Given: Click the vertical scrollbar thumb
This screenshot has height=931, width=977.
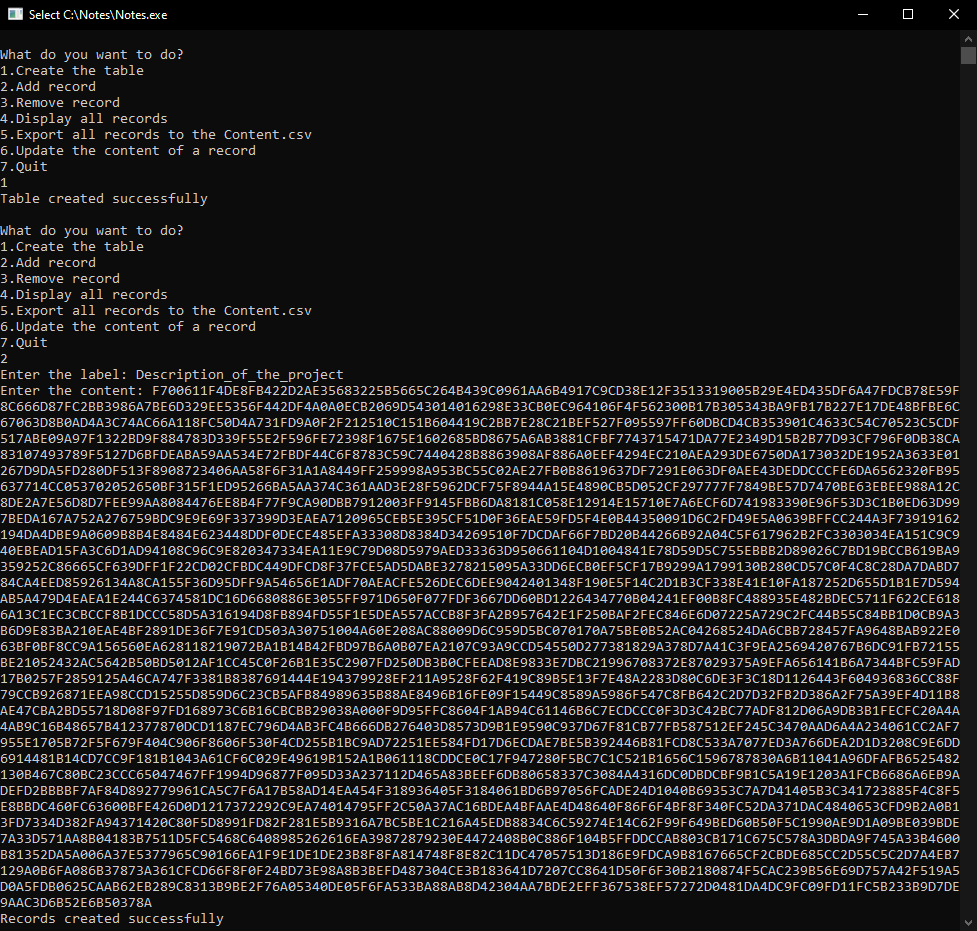Looking at the screenshot, I should coord(968,56).
